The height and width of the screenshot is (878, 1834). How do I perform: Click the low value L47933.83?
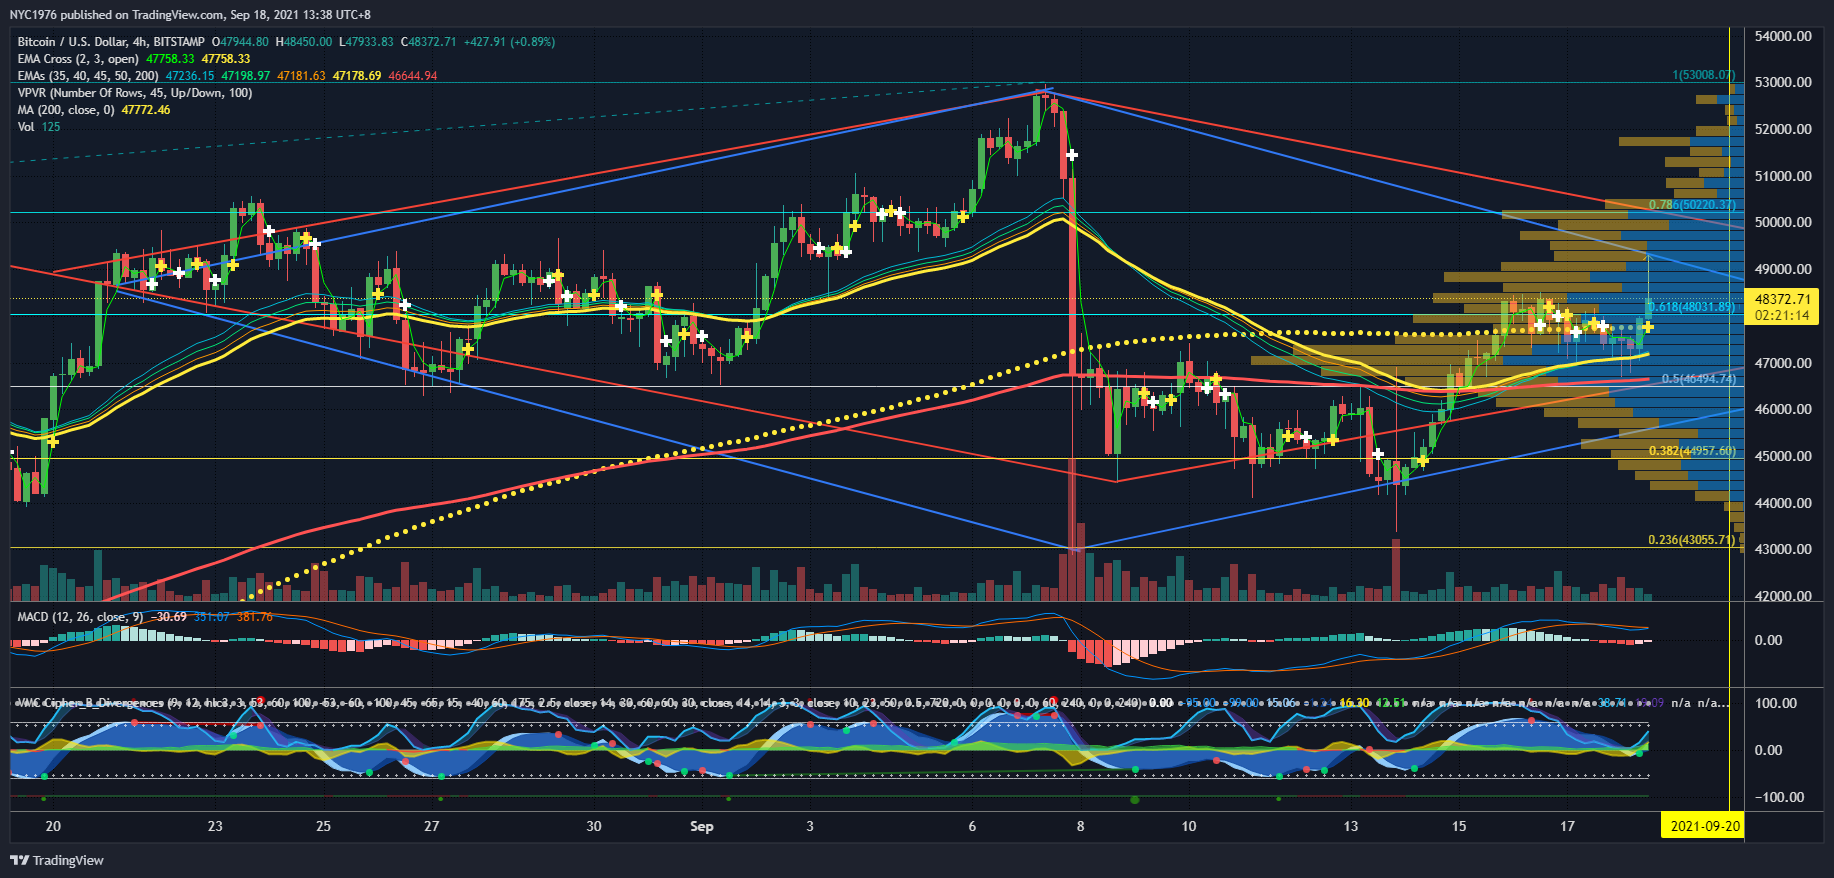(366, 42)
